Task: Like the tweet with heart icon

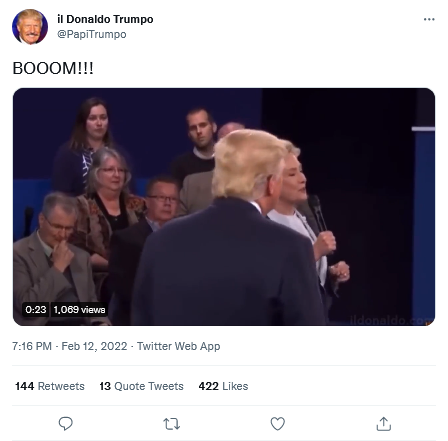Action: pyautogui.click(x=277, y=424)
